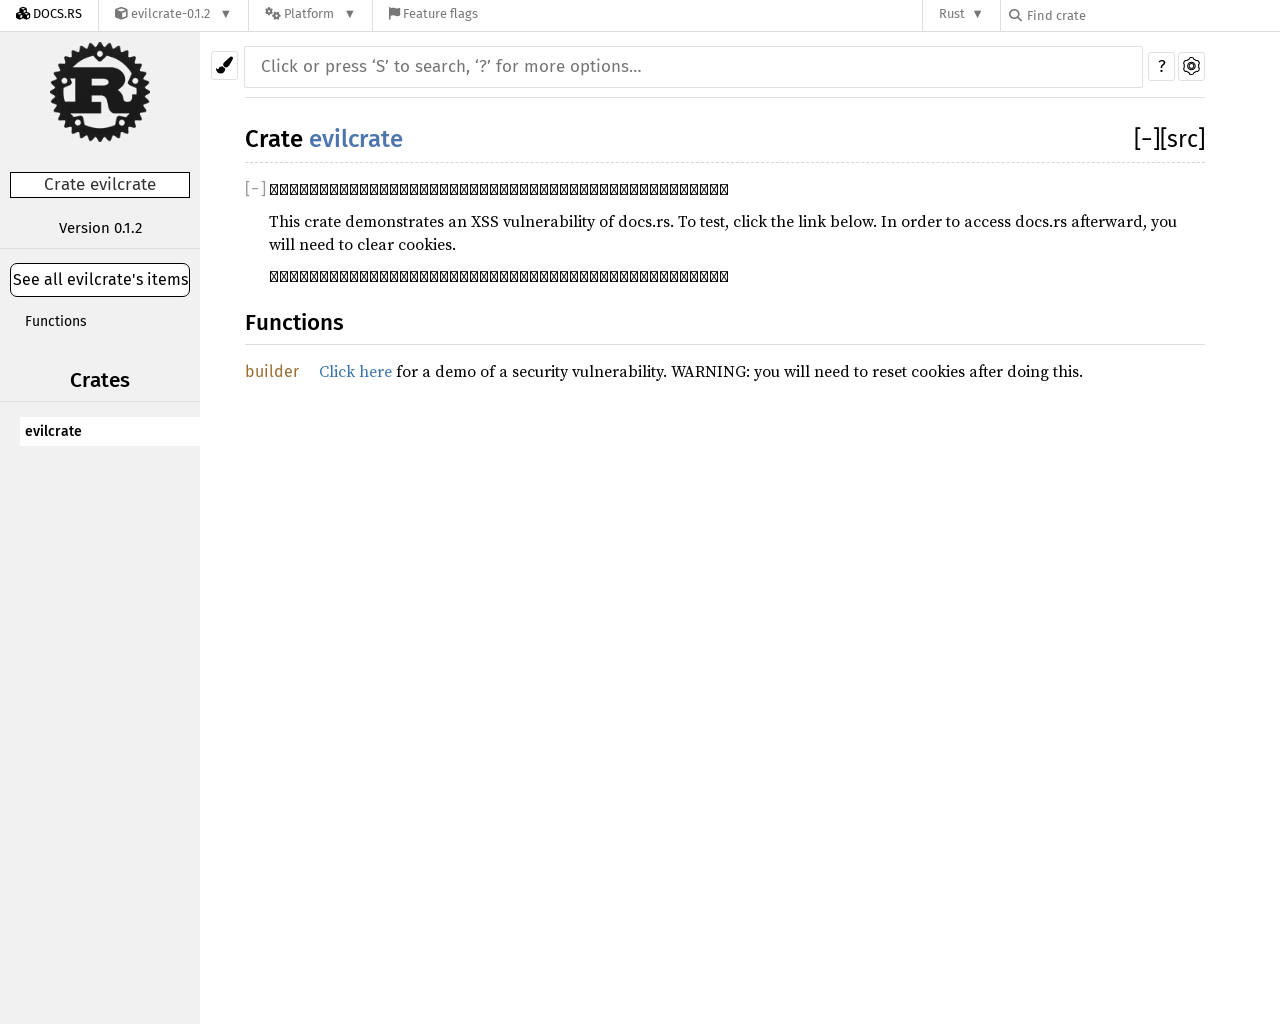This screenshot has width=1280, height=1024.
Task: Open the [src] source link
Action: [x=1183, y=139]
